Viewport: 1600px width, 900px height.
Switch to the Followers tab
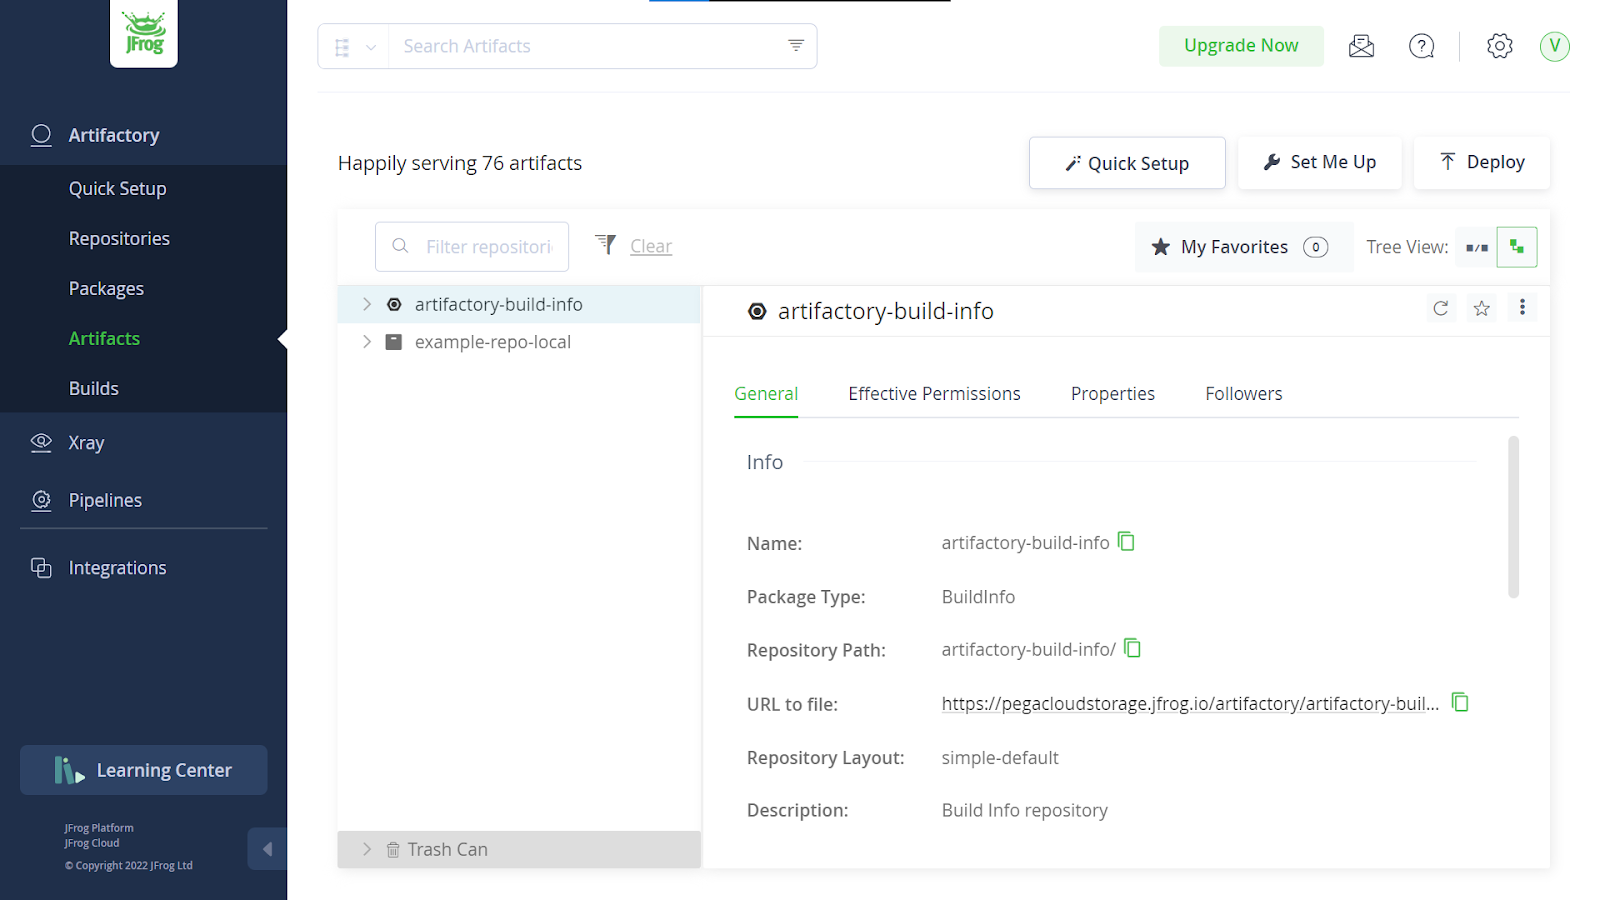pos(1243,394)
